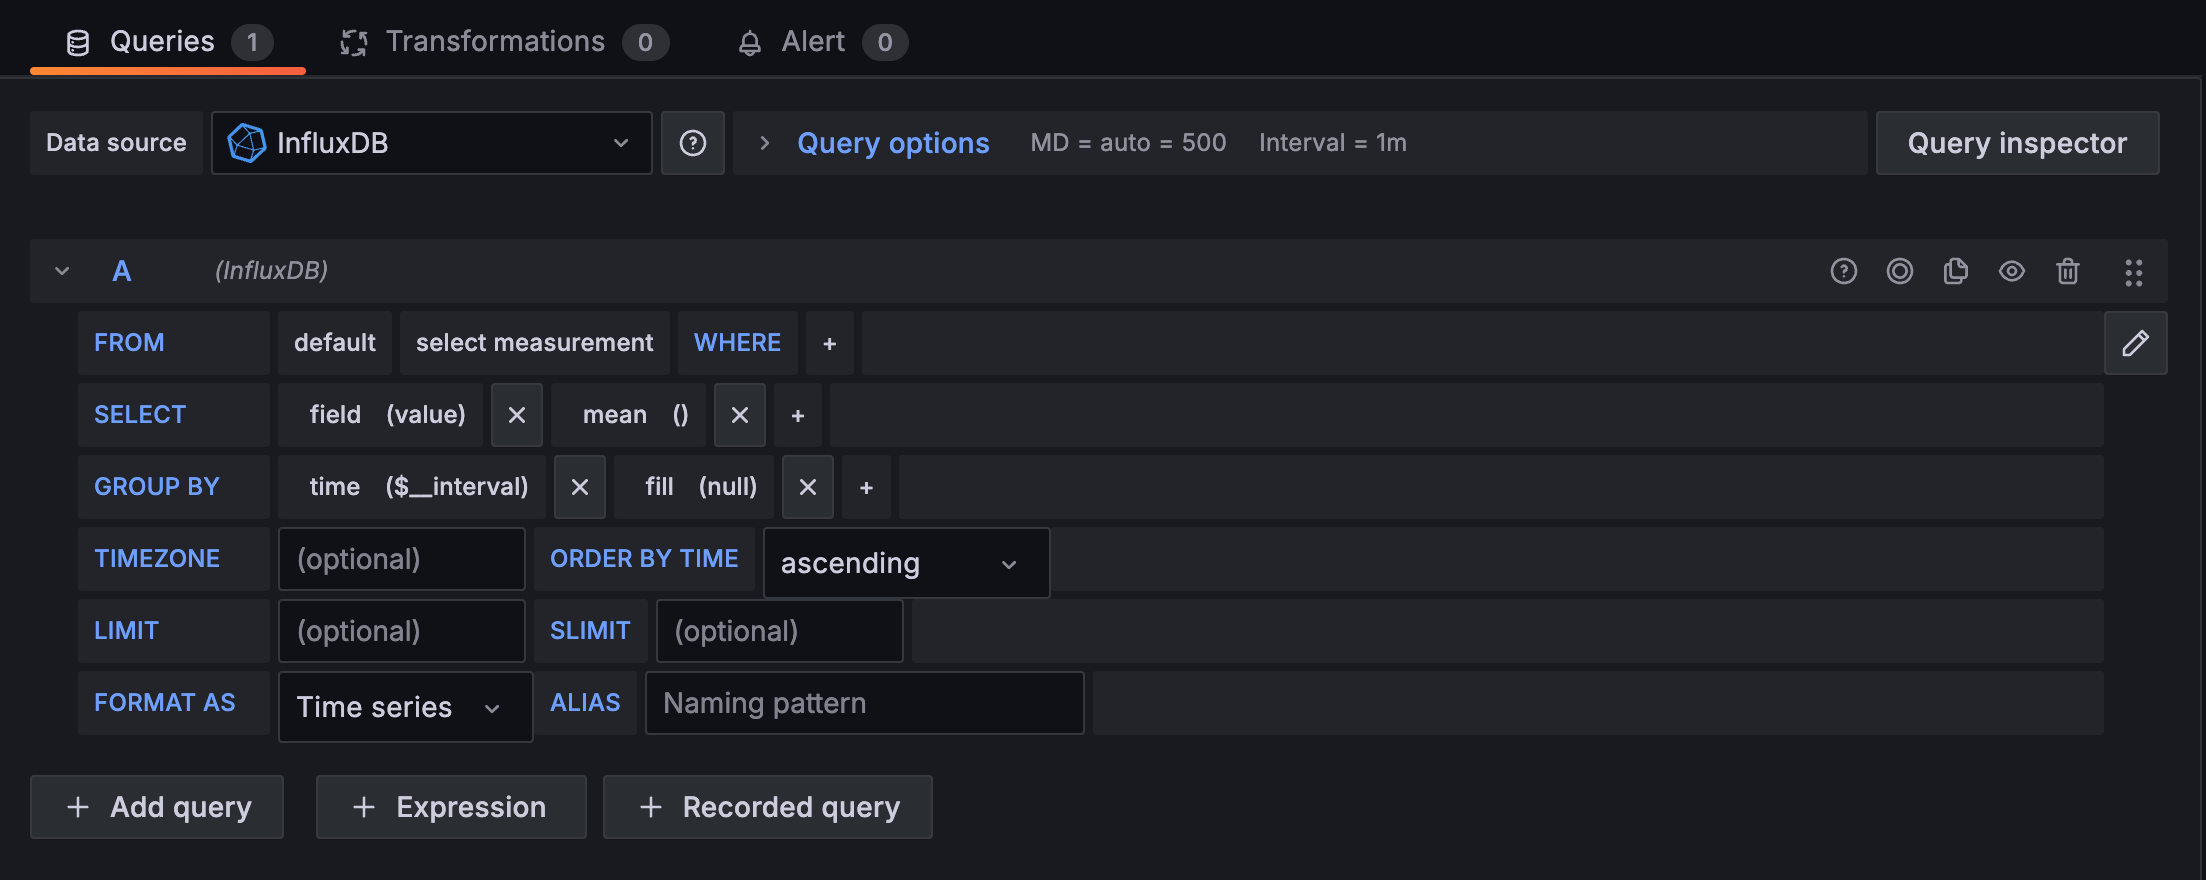Delete query A with trash icon
The image size is (2206, 880).
(x=2067, y=271)
